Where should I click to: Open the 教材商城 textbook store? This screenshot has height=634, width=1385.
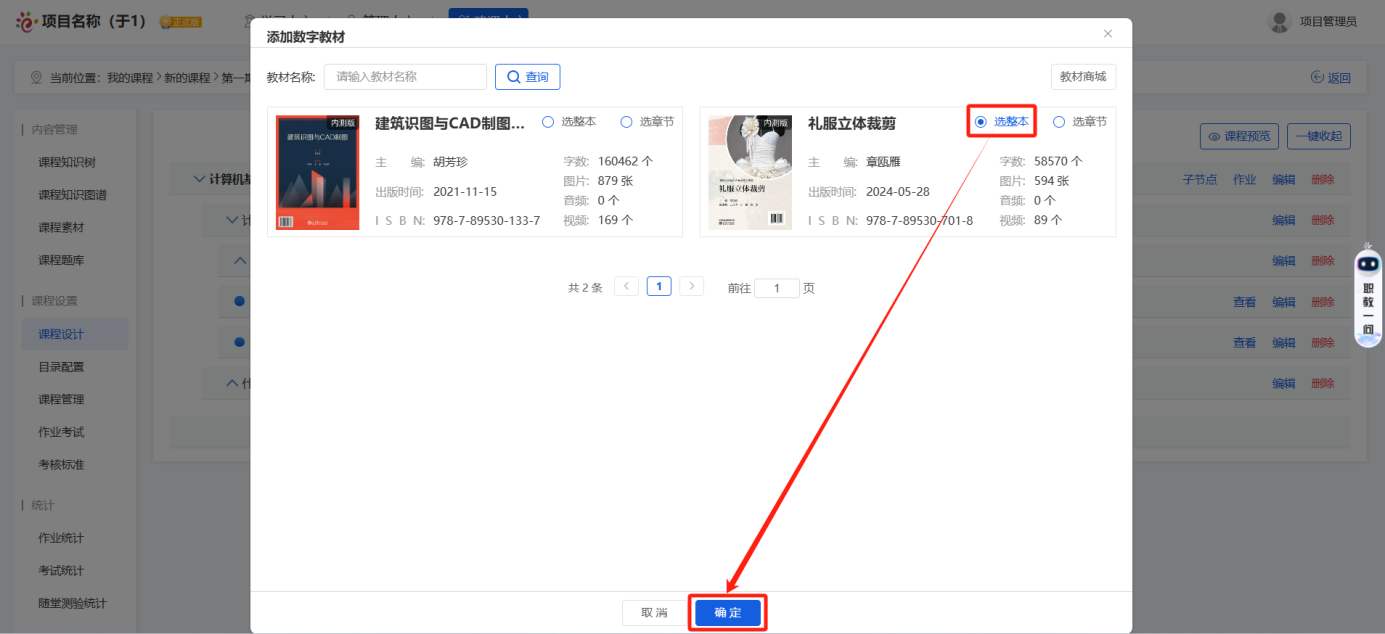(x=1083, y=76)
